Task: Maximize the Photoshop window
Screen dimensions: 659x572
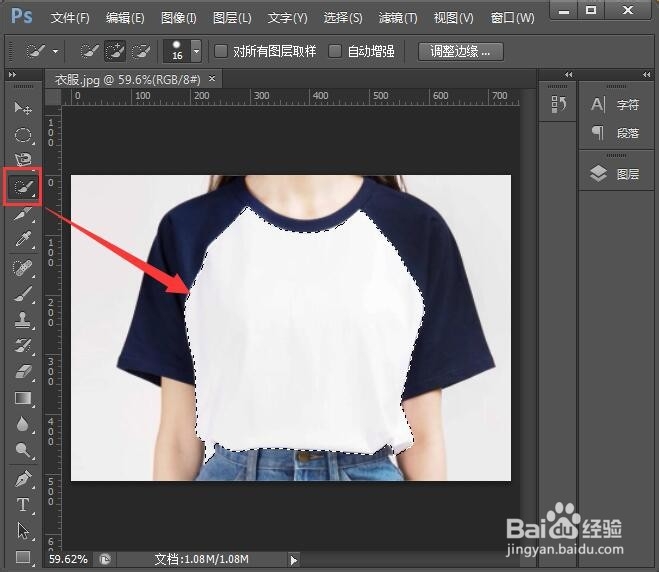Action: coord(591,11)
